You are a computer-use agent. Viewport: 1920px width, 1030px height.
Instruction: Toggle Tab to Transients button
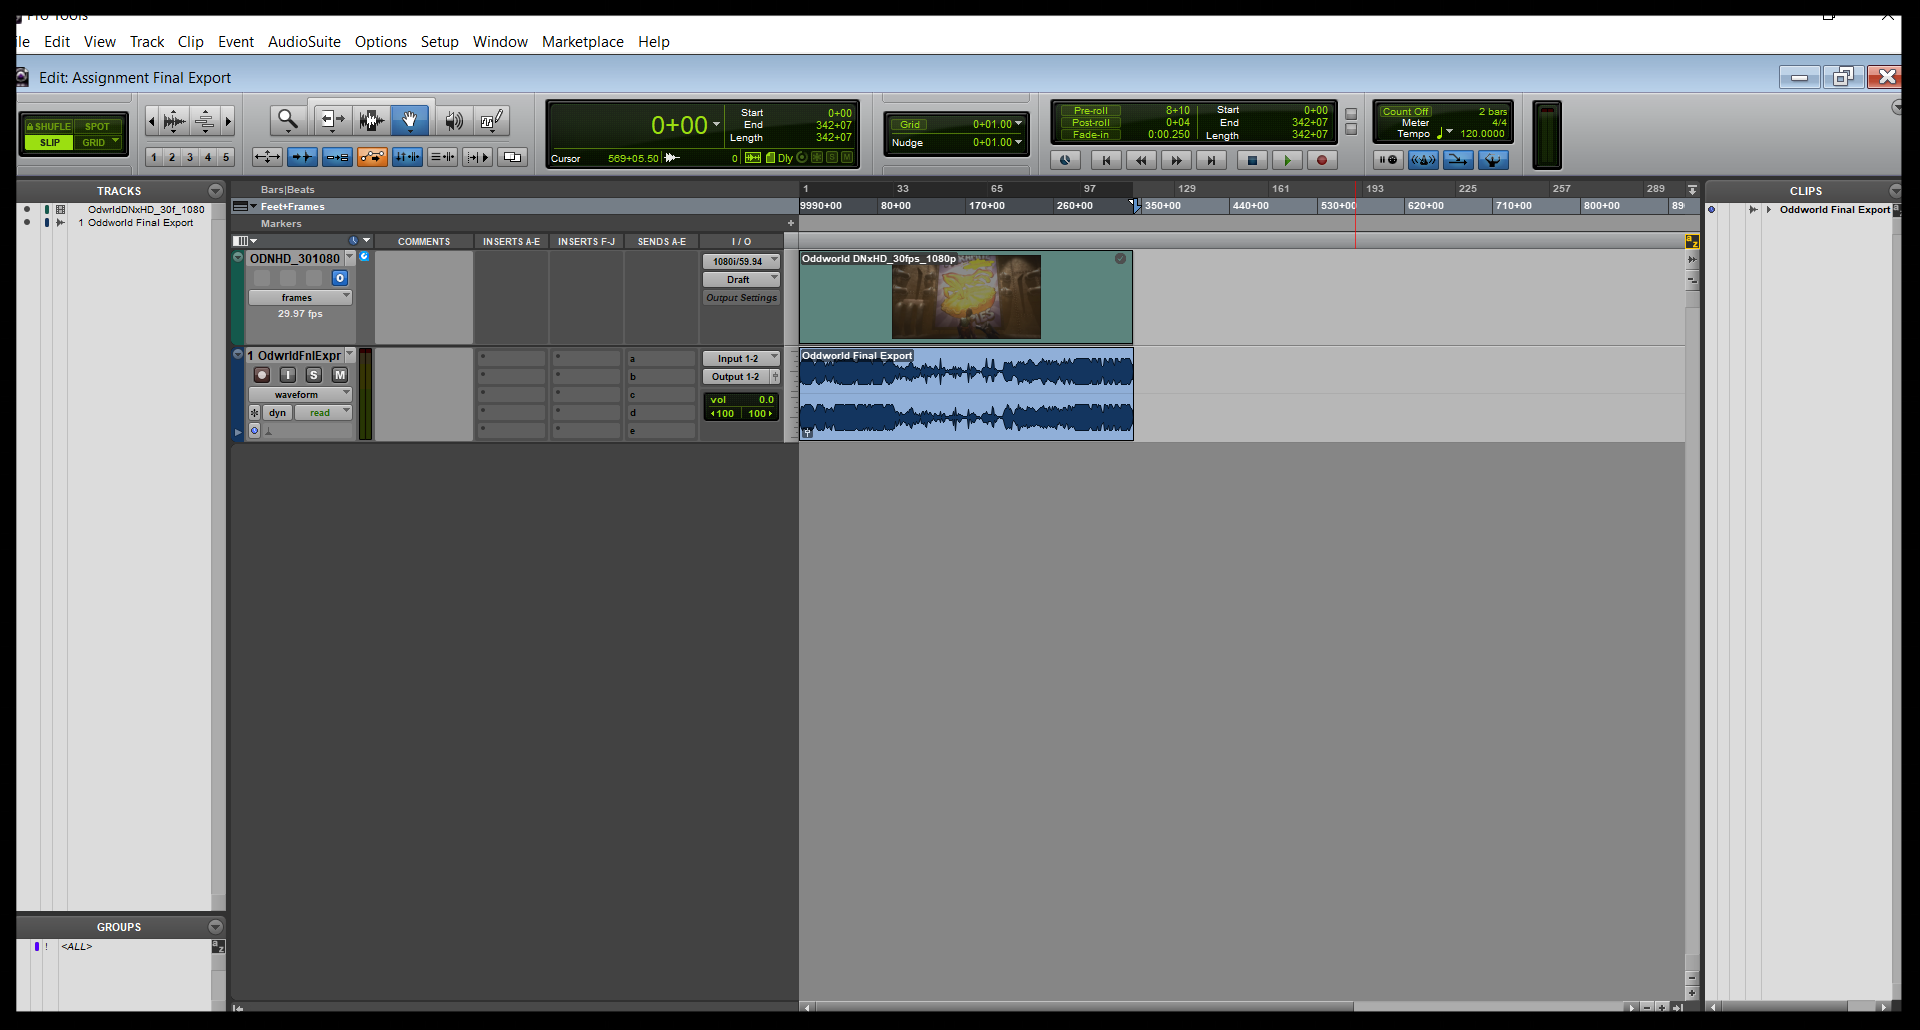302,157
